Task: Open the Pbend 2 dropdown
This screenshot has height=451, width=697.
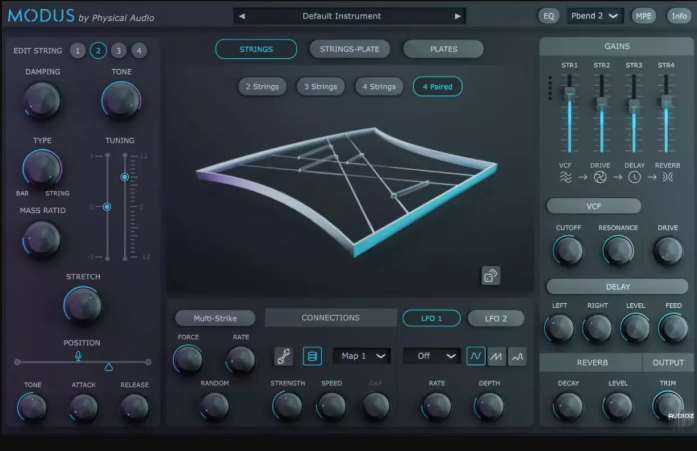Action: 595,16
